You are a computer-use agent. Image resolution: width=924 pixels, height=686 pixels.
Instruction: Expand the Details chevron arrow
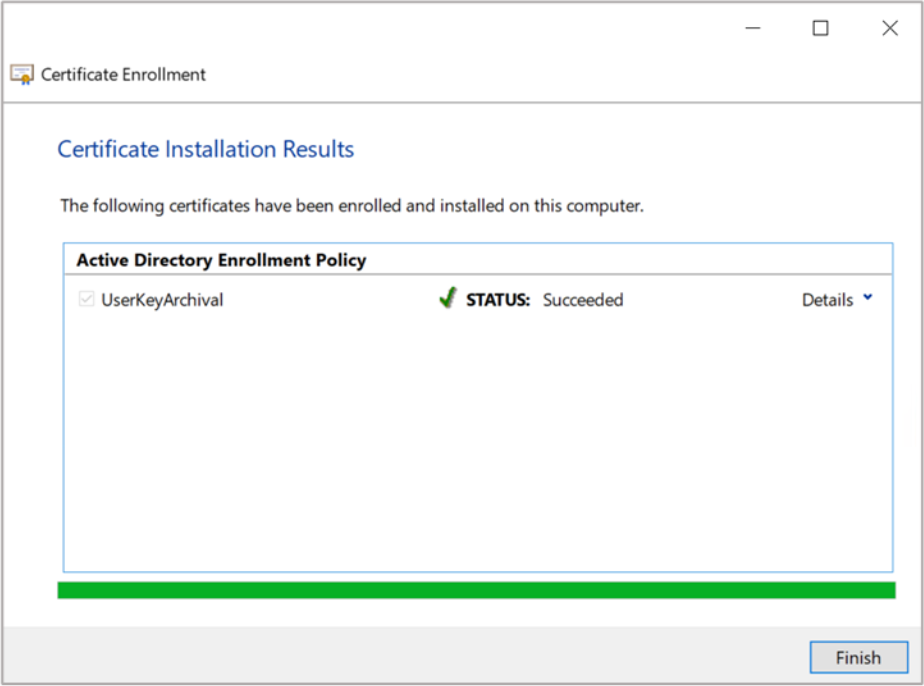click(x=867, y=298)
